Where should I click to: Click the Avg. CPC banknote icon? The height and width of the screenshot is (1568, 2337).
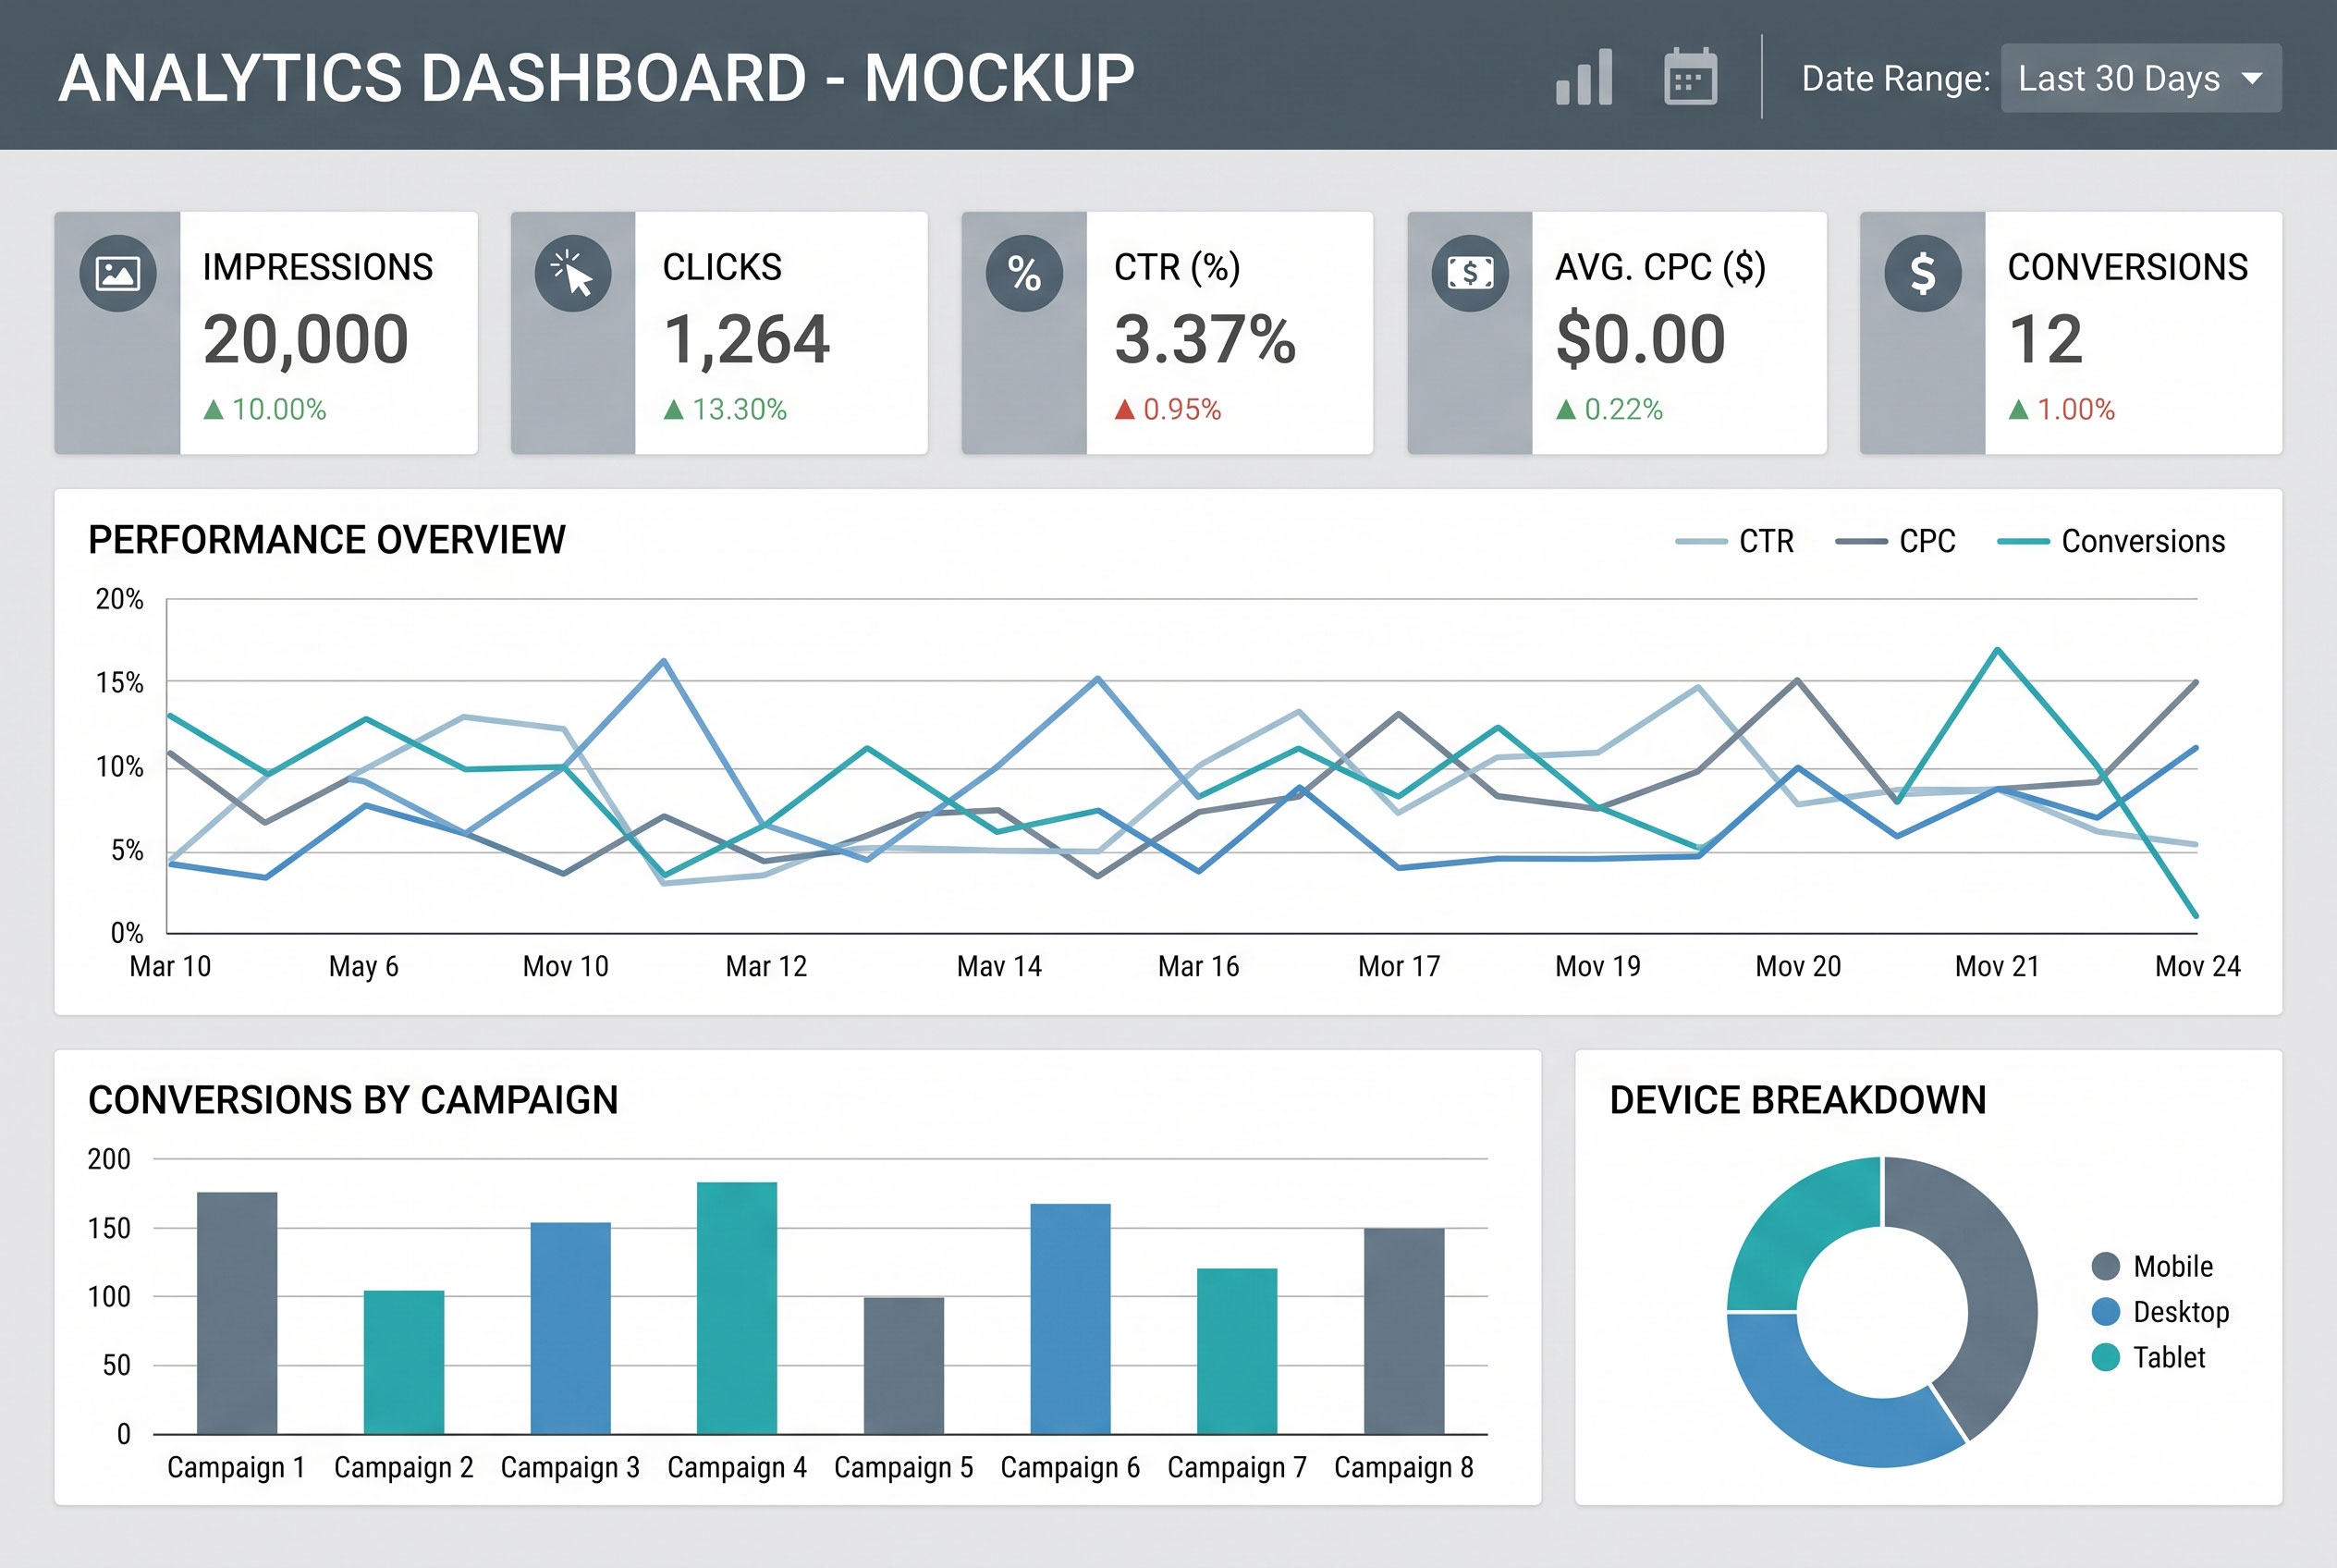click(1470, 273)
